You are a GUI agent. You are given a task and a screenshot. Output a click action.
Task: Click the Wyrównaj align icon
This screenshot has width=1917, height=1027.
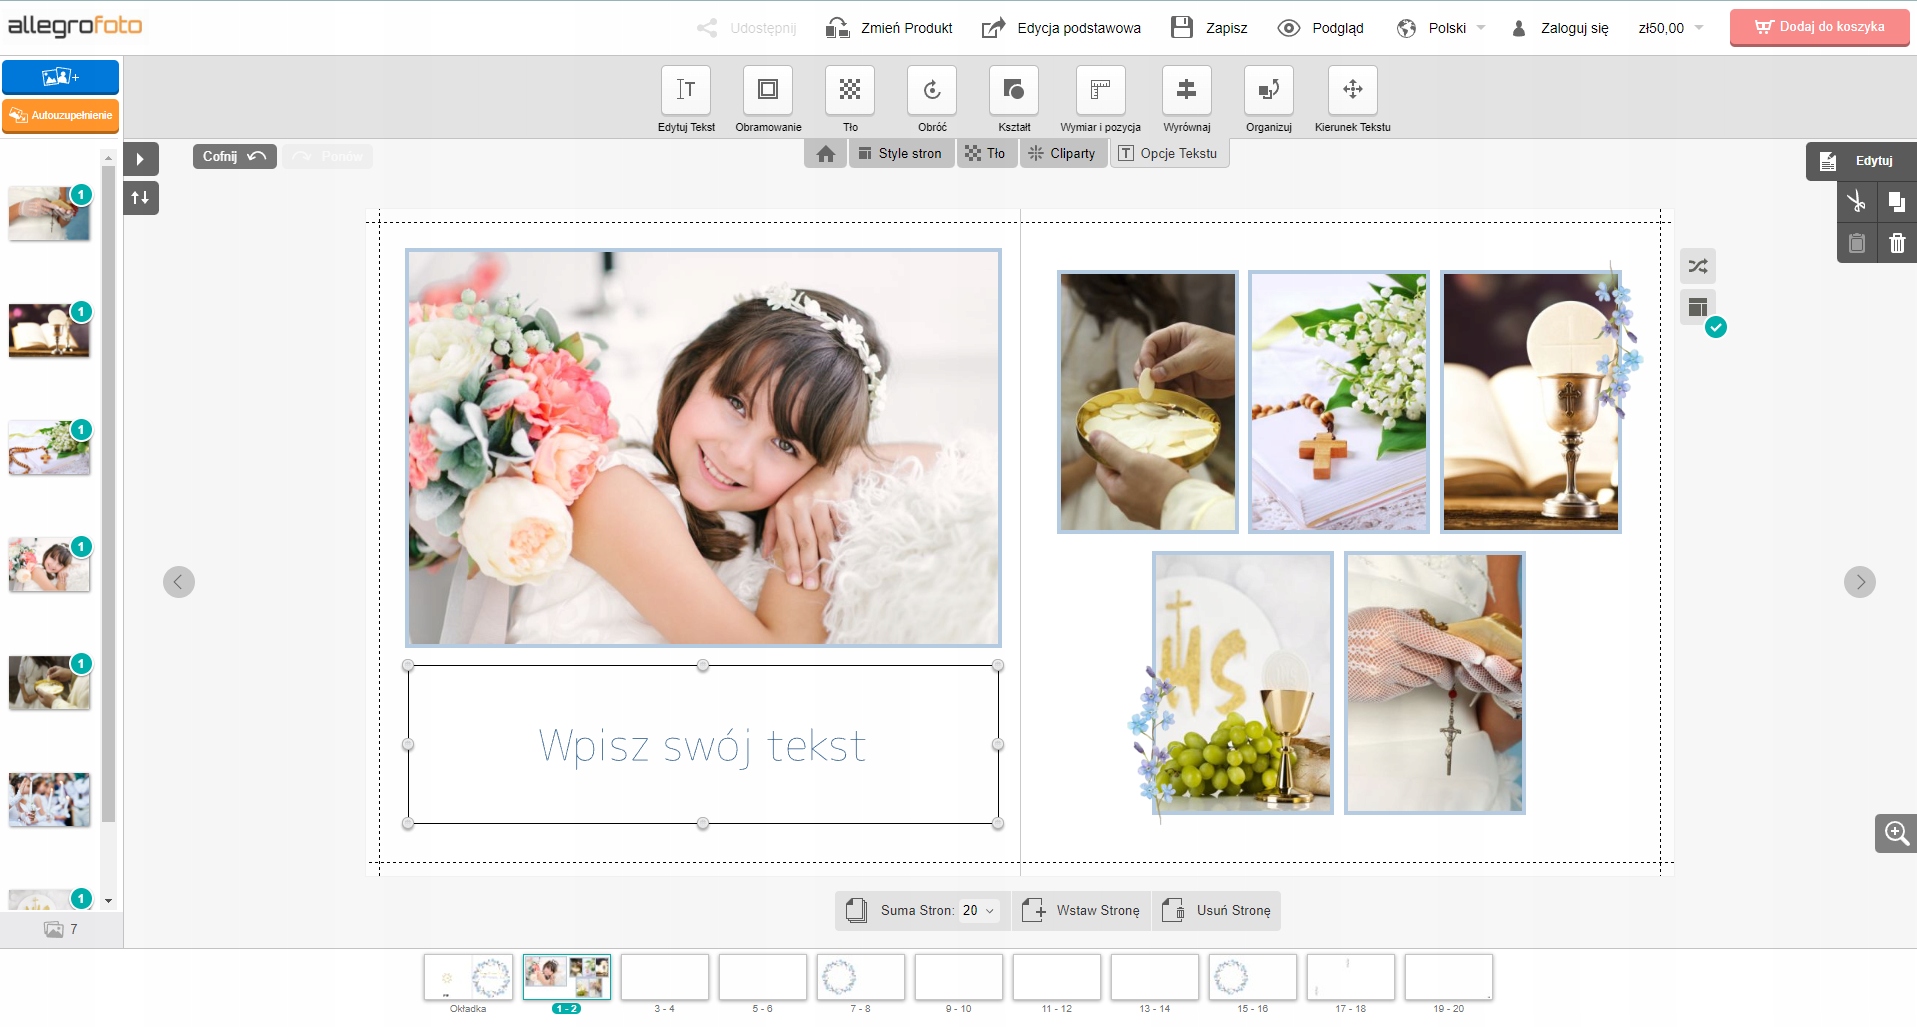click(x=1186, y=91)
